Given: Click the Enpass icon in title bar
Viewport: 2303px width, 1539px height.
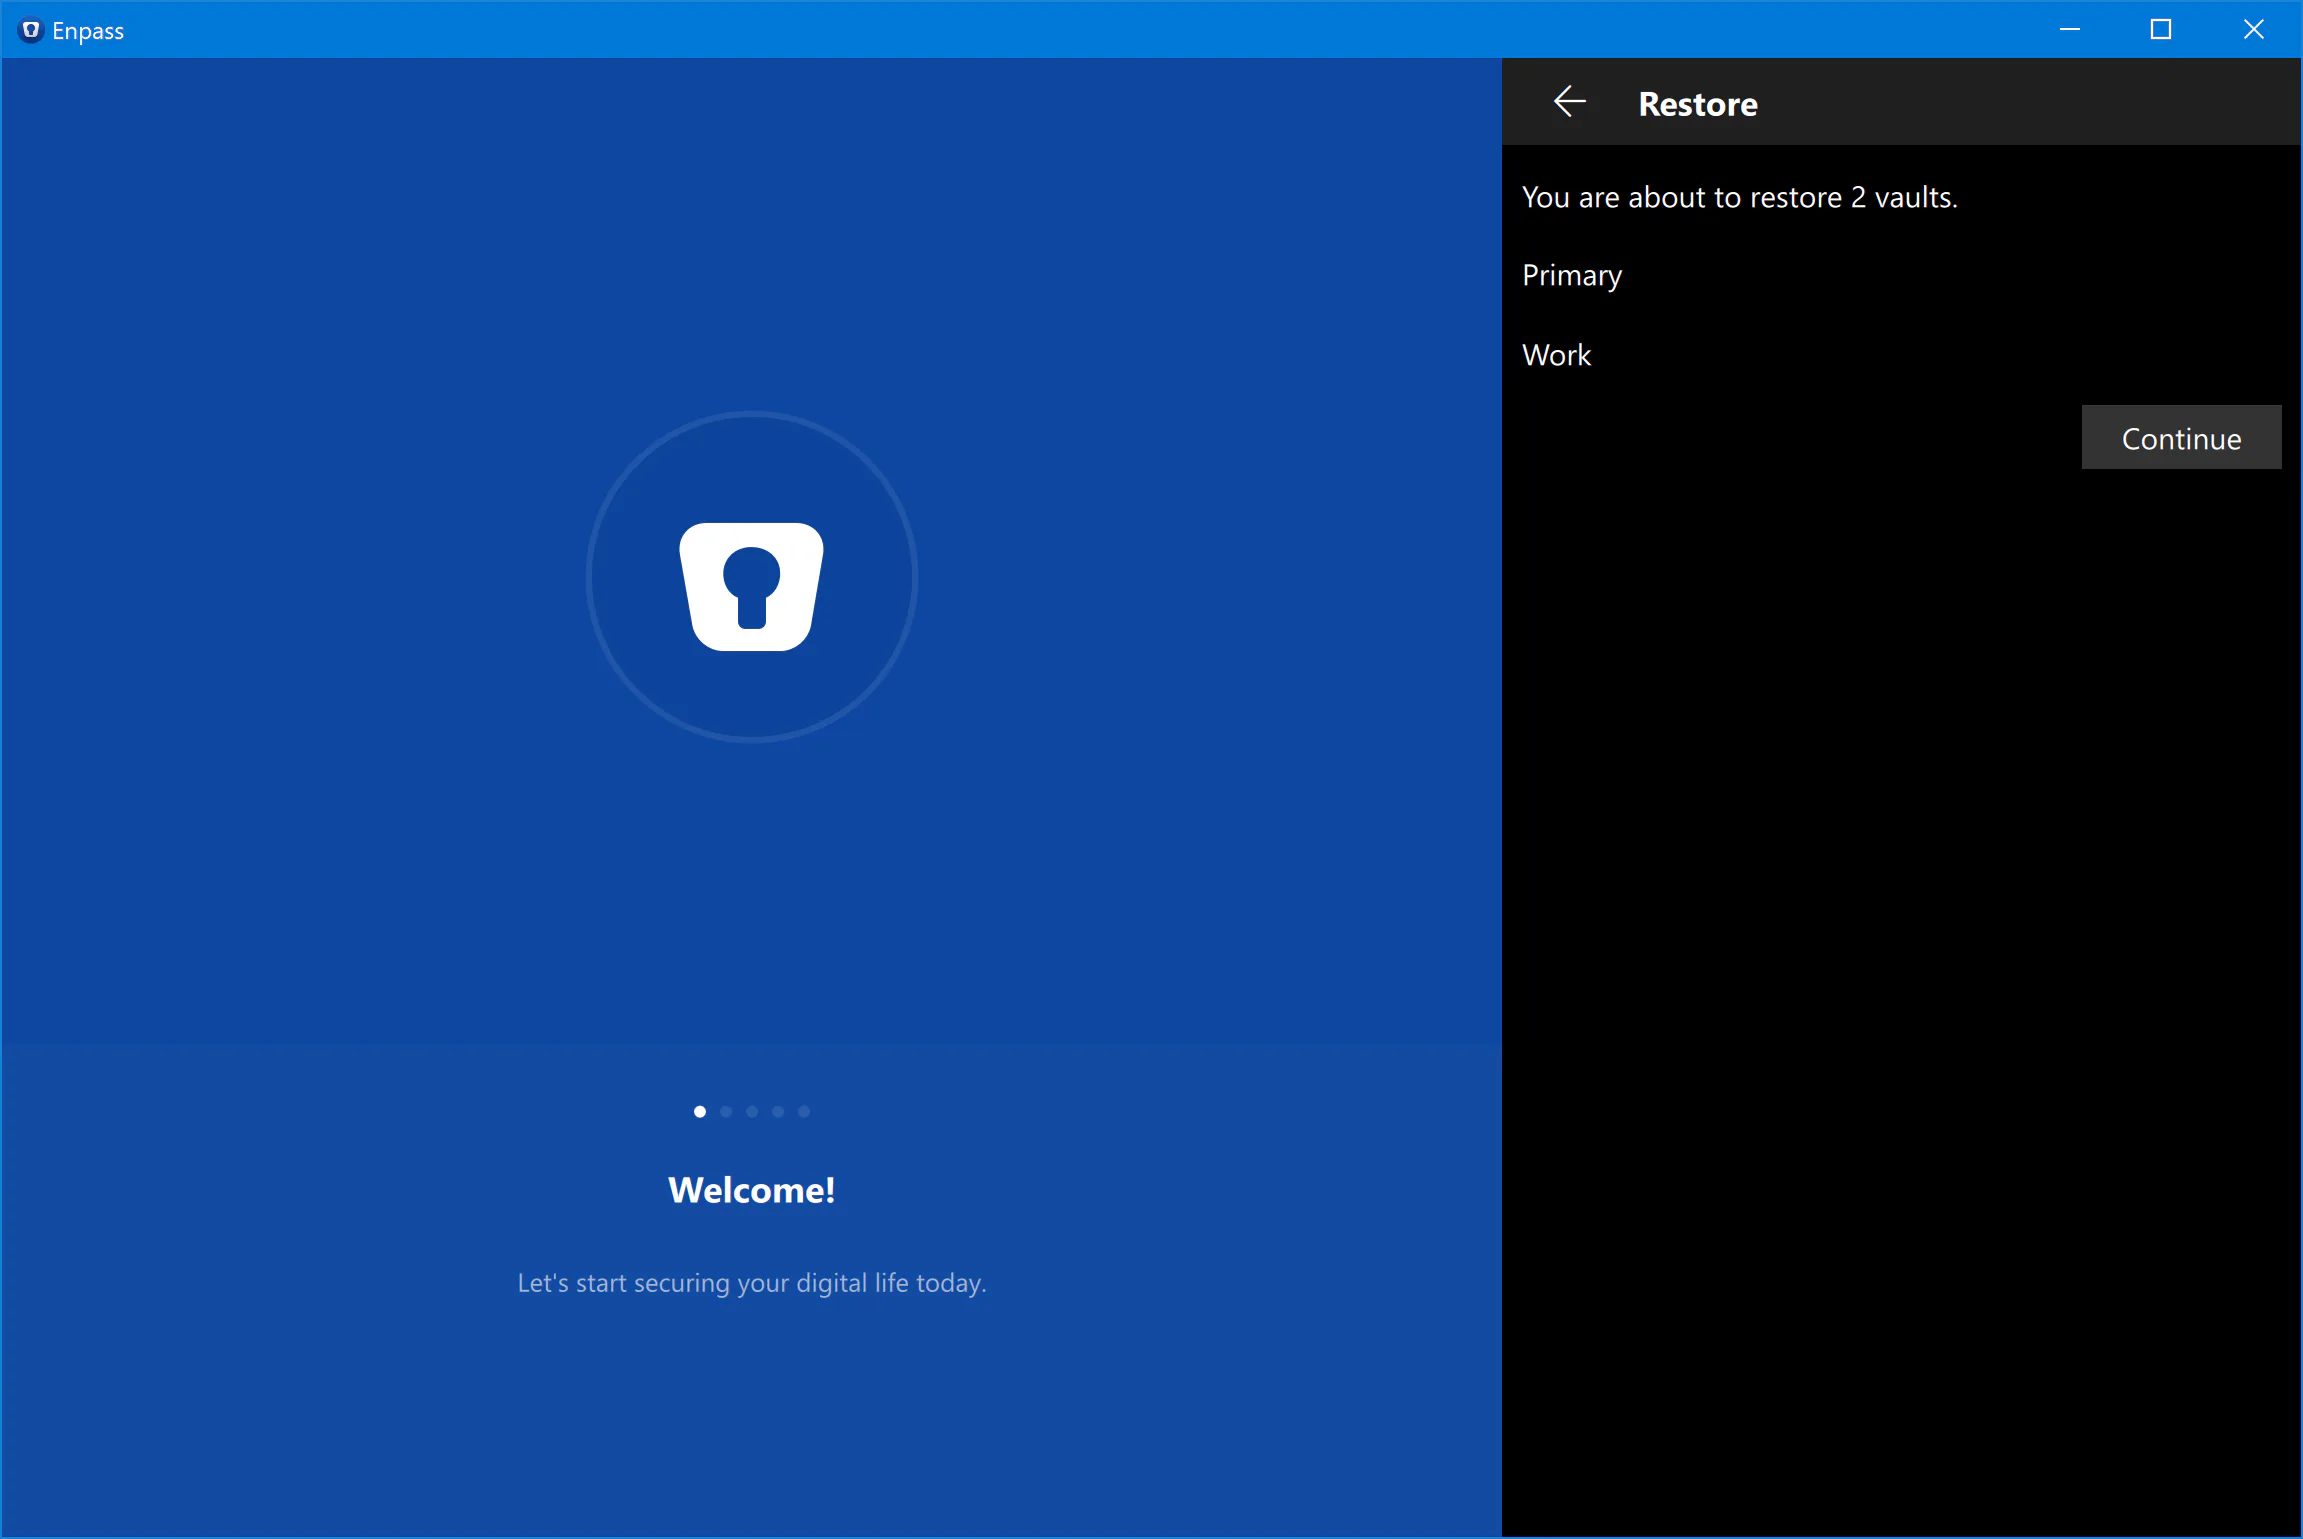Looking at the screenshot, I should tap(31, 30).
